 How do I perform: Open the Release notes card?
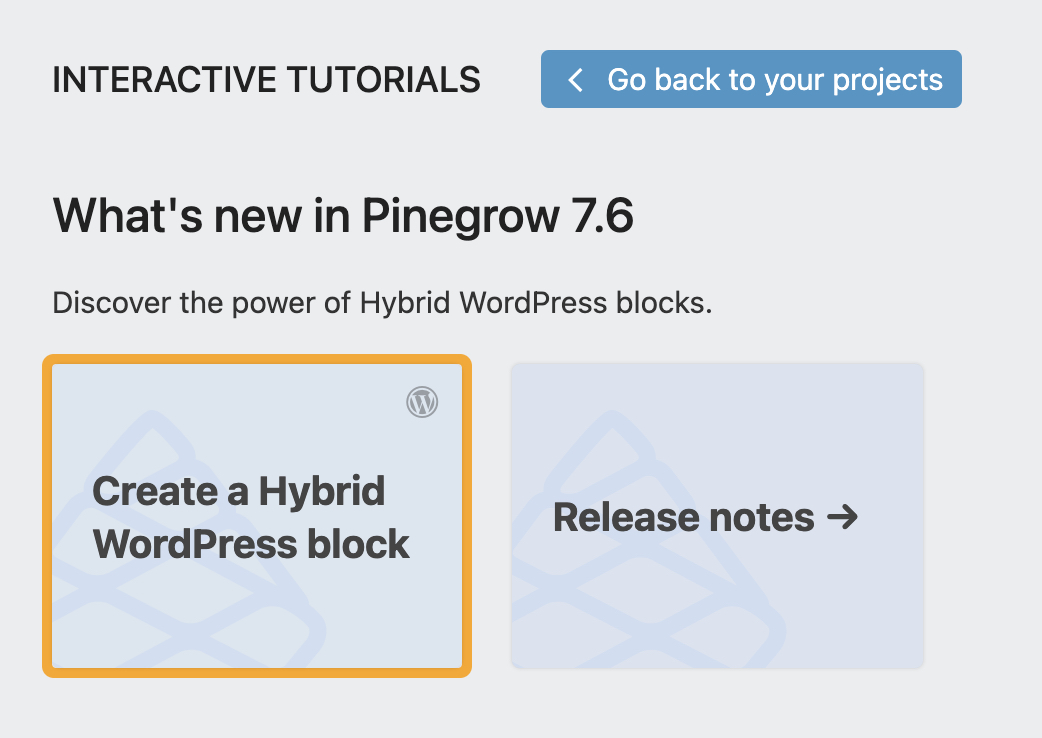pyautogui.click(x=717, y=515)
